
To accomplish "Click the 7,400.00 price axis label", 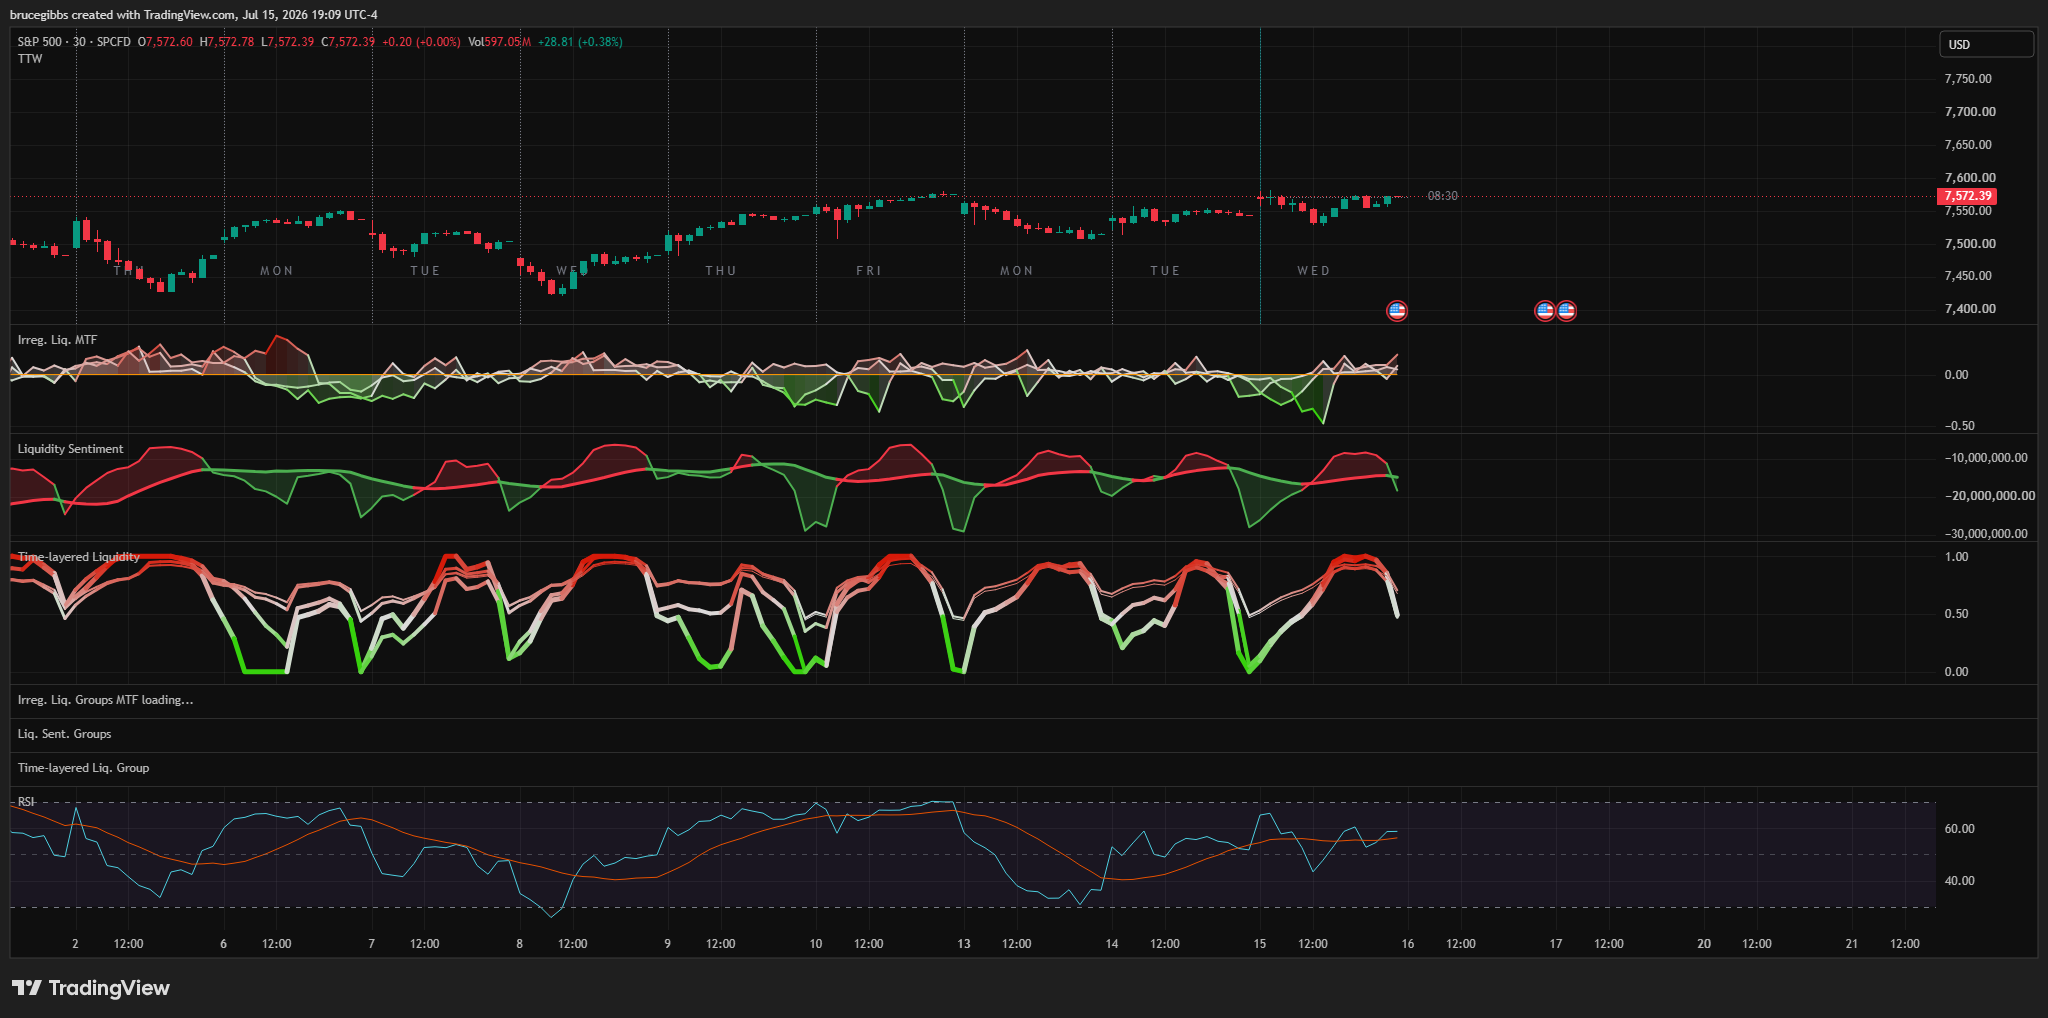I will coord(1970,309).
